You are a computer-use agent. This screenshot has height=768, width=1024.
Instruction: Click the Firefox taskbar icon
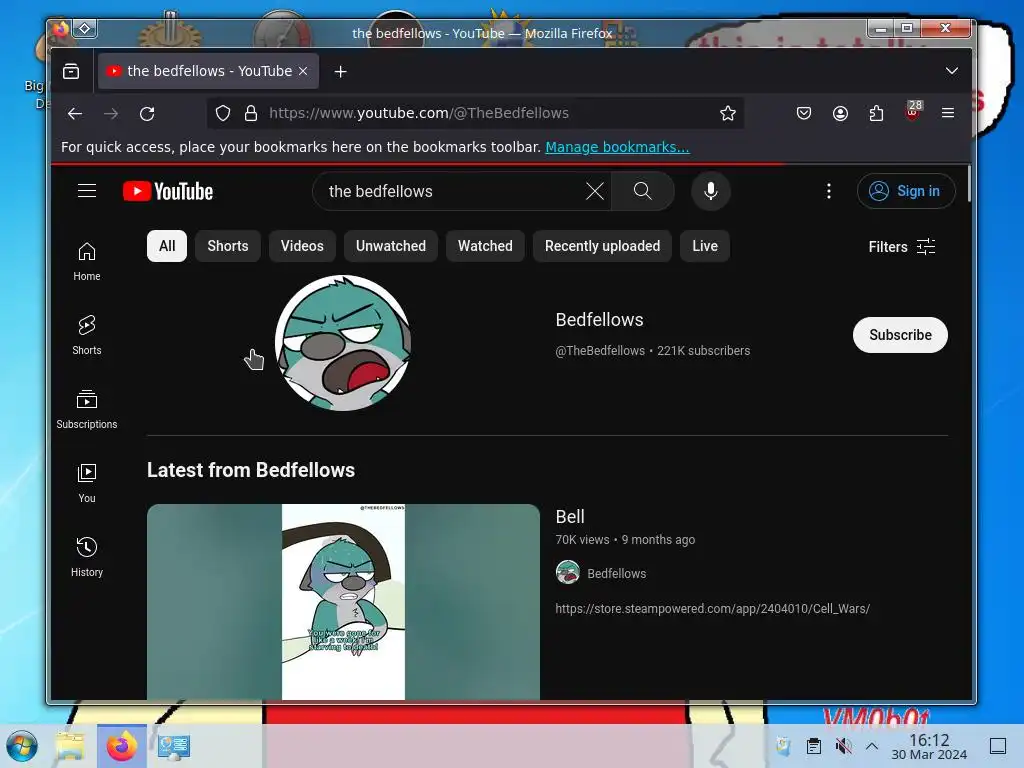(122, 746)
